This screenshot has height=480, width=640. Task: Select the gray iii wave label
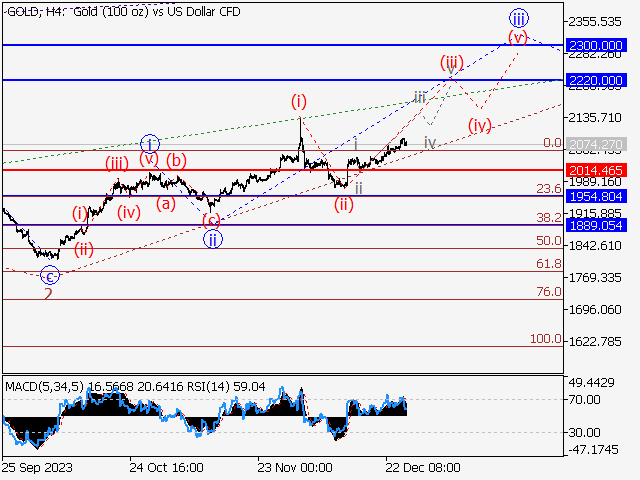pos(420,97)
